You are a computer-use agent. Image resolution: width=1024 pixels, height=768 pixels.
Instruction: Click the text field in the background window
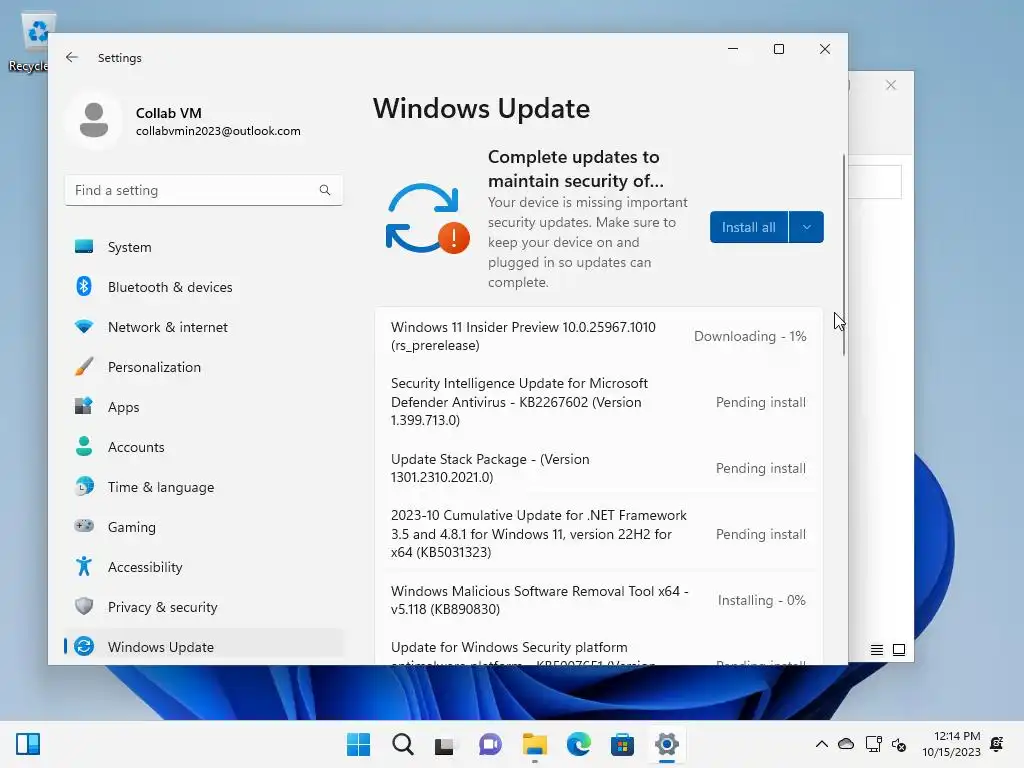[875, 182]
